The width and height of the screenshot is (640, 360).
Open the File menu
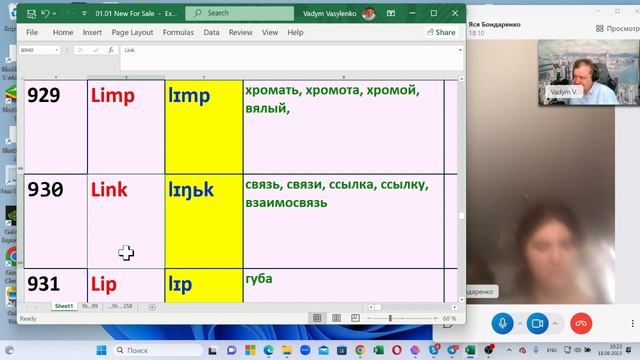pyautogui.click(x=32, y=32)
